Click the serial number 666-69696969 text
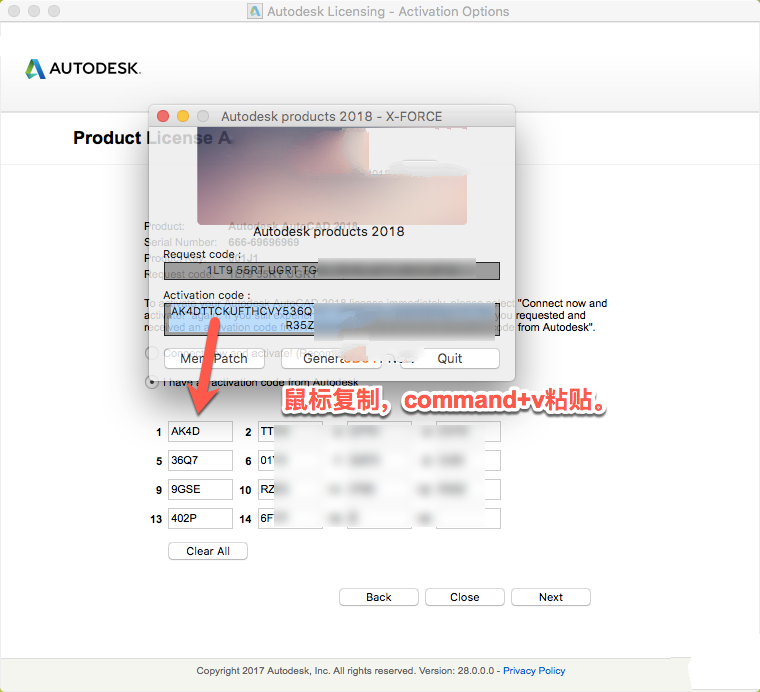Viewport: 760px width, 692px height. (x=264, y=242)
